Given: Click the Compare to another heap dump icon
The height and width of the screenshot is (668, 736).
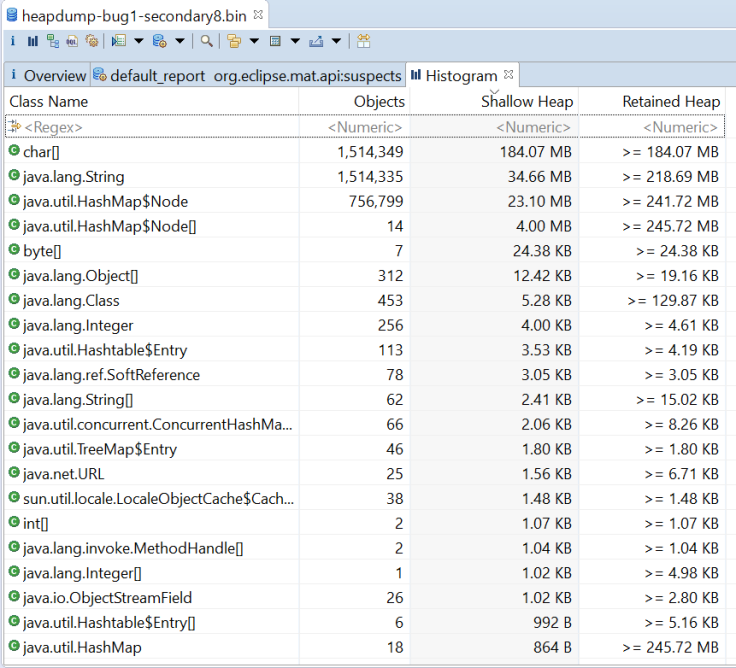Looking at the screenshot, I should [363, 41].
